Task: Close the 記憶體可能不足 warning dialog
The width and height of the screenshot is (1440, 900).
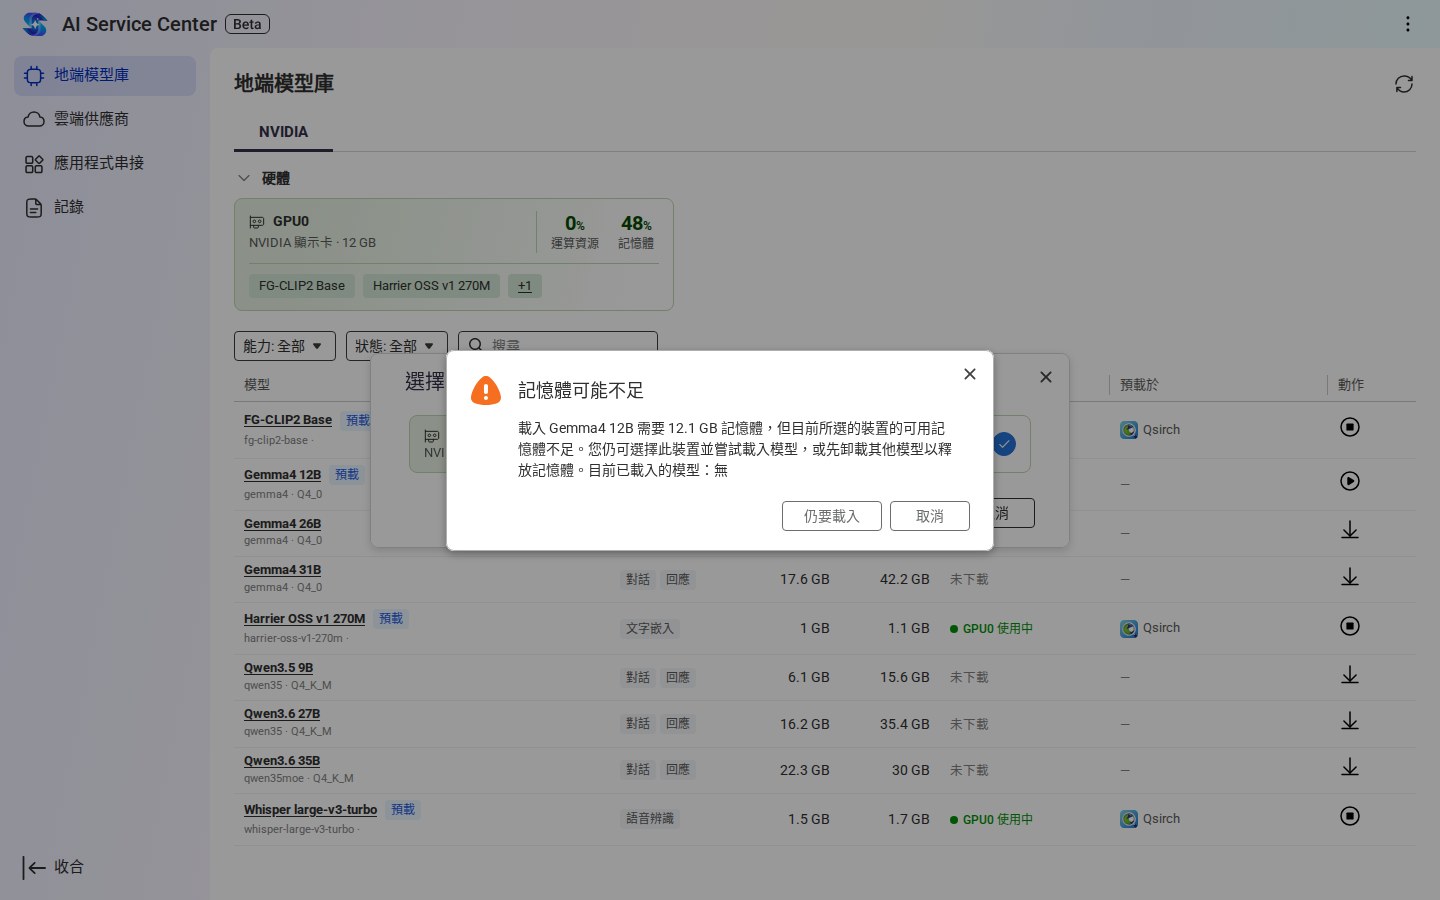Action: (969, 374)
